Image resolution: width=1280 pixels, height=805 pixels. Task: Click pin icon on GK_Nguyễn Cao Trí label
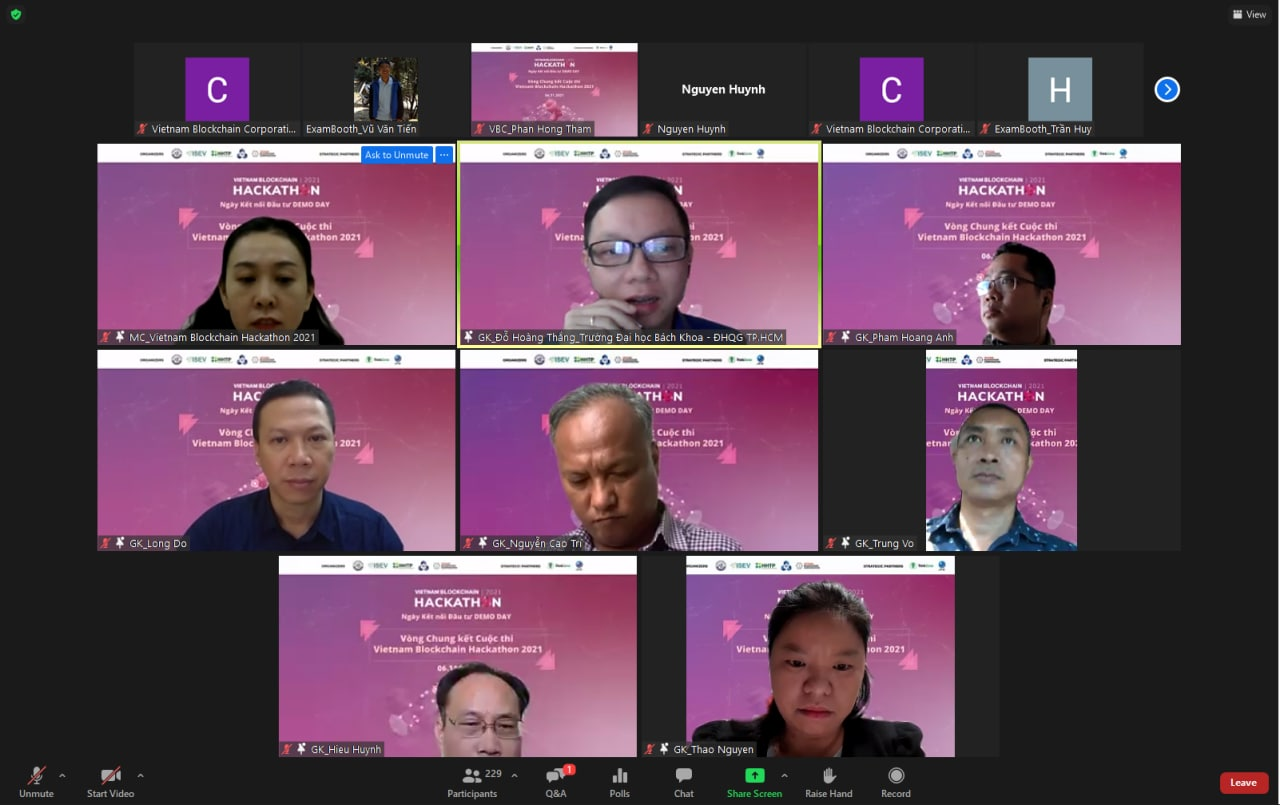(483, 544)
